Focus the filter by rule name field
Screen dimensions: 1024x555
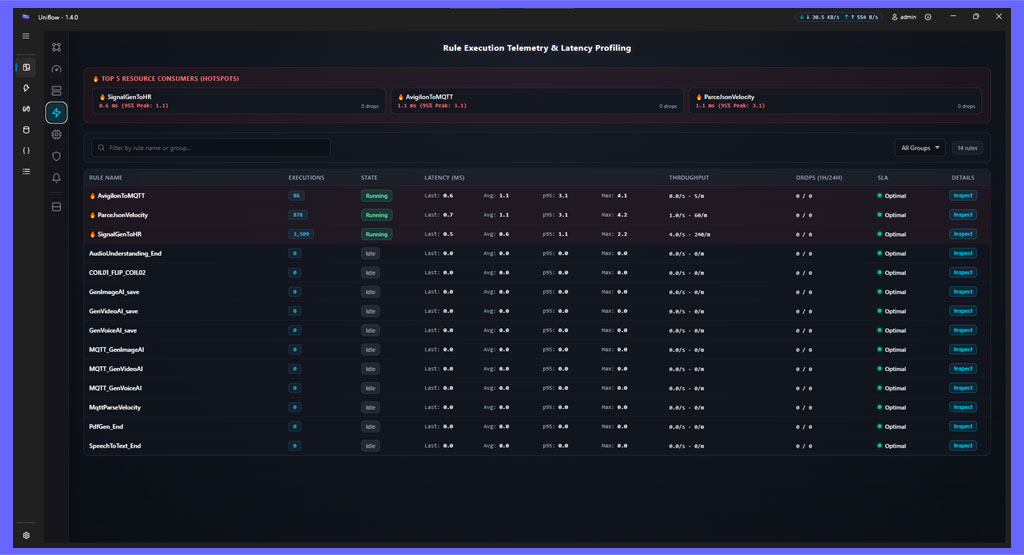(x=210, y=148)
